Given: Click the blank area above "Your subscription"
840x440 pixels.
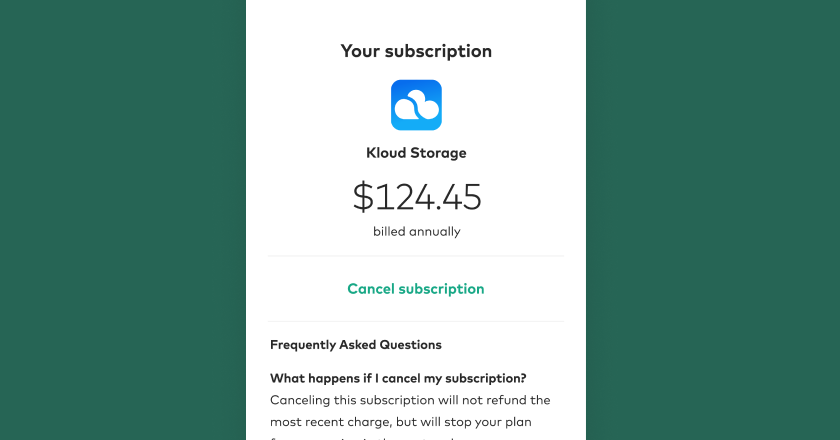Looking at the screenshot, I should 416,16.
